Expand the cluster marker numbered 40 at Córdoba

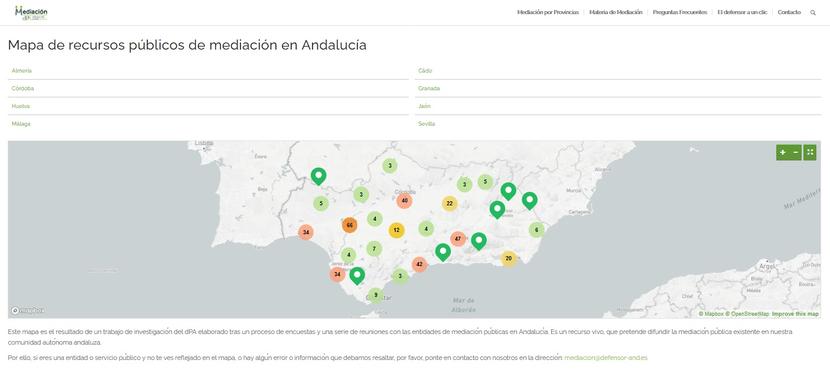point(404,200)
